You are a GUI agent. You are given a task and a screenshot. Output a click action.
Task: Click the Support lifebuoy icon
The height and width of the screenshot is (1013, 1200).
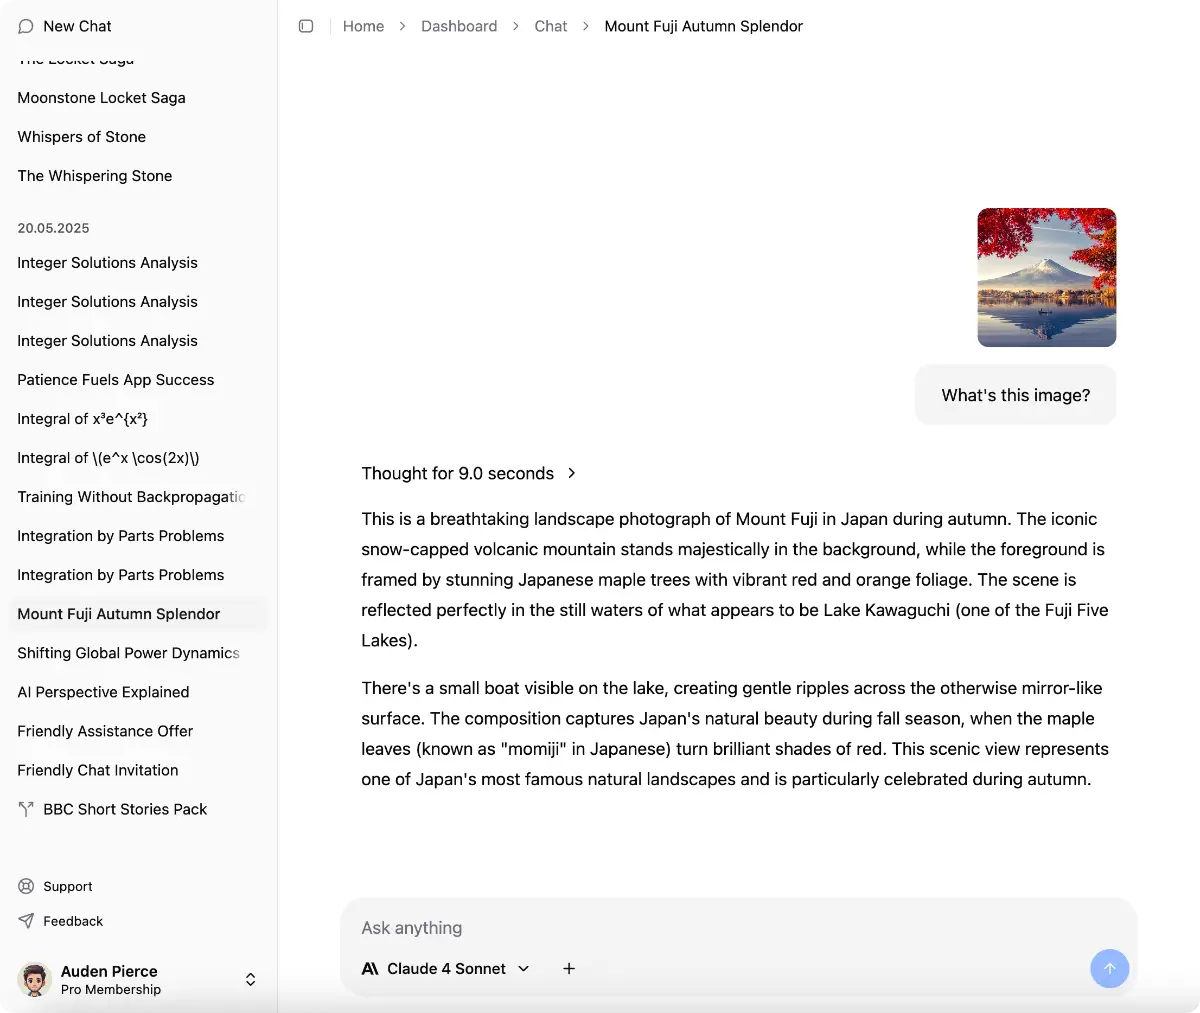[26, 886]
